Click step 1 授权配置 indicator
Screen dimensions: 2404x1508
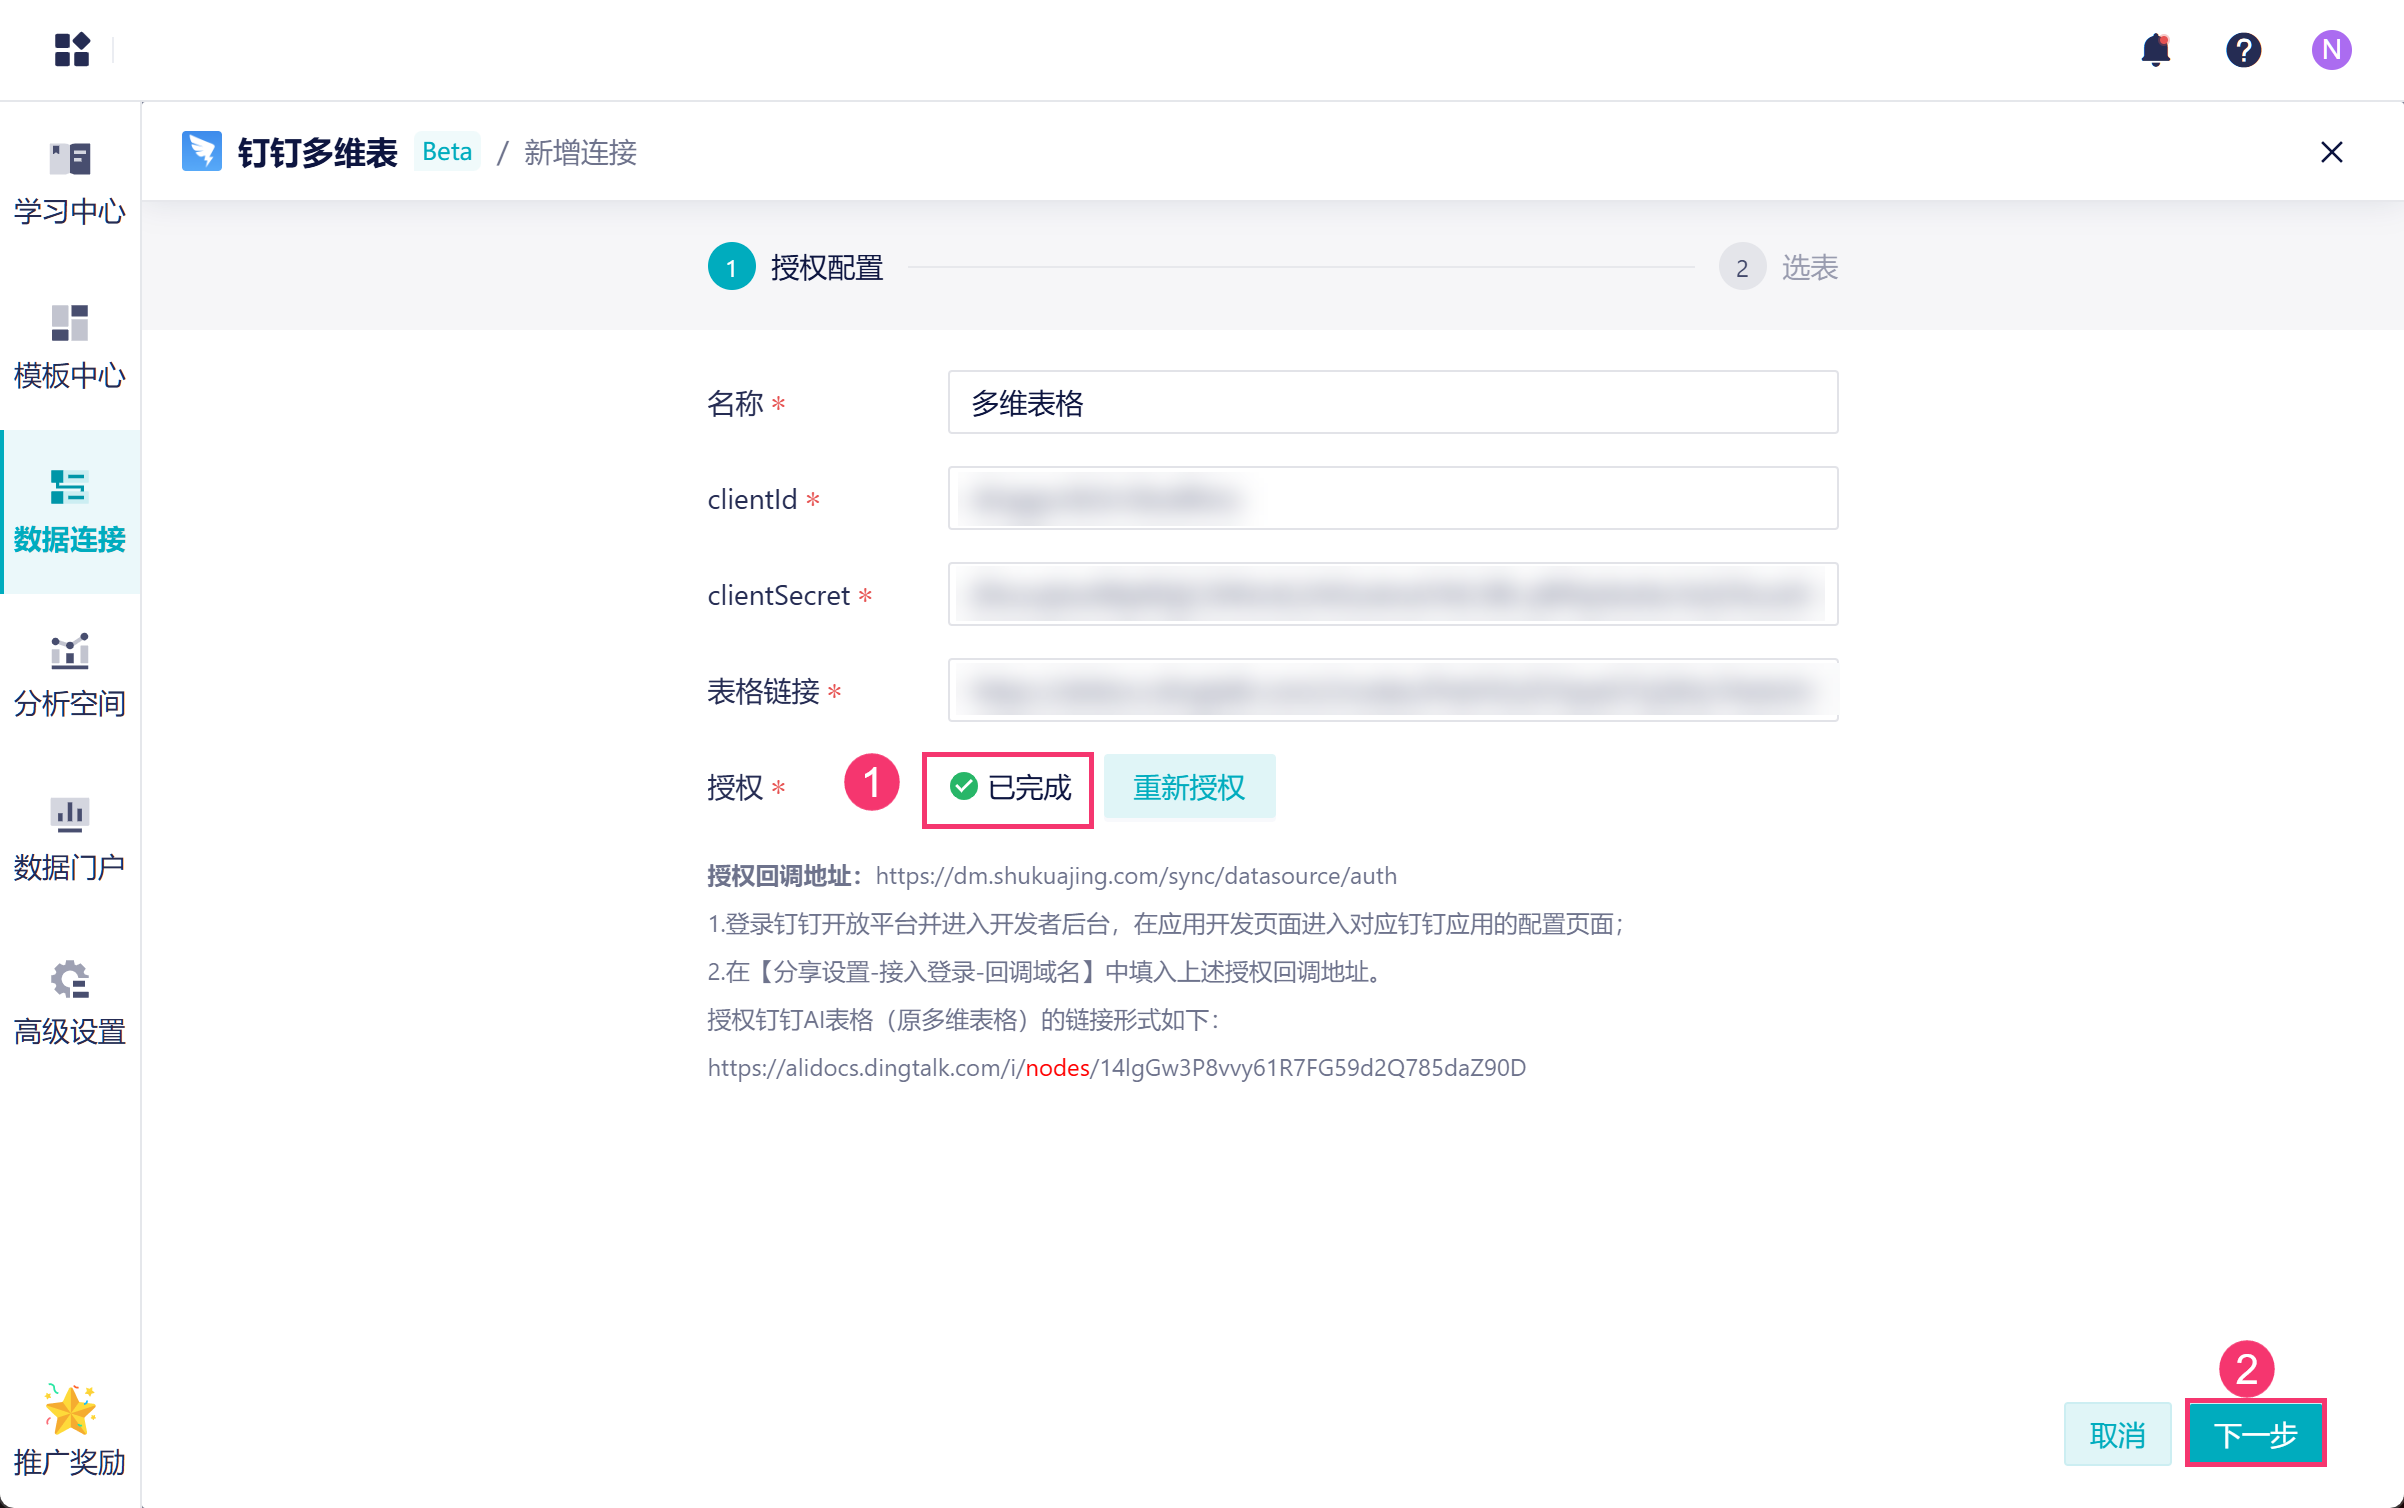tap(732, 267)
